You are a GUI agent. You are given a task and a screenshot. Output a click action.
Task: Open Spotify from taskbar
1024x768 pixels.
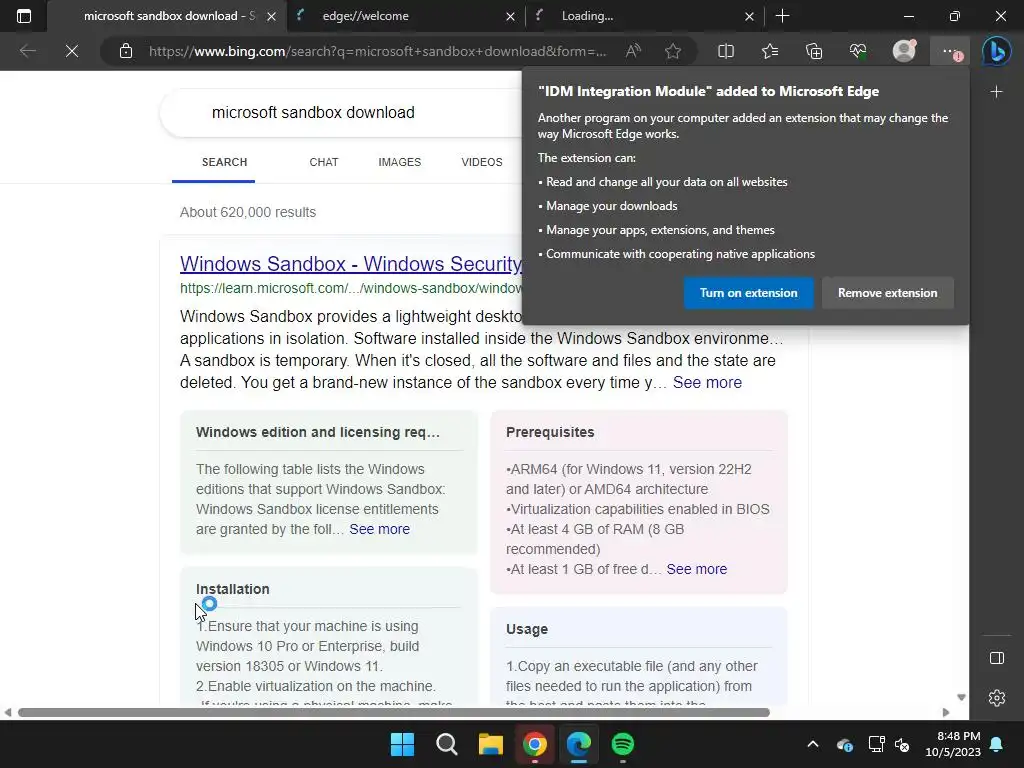pyautogui.click(x=623, y=744)
